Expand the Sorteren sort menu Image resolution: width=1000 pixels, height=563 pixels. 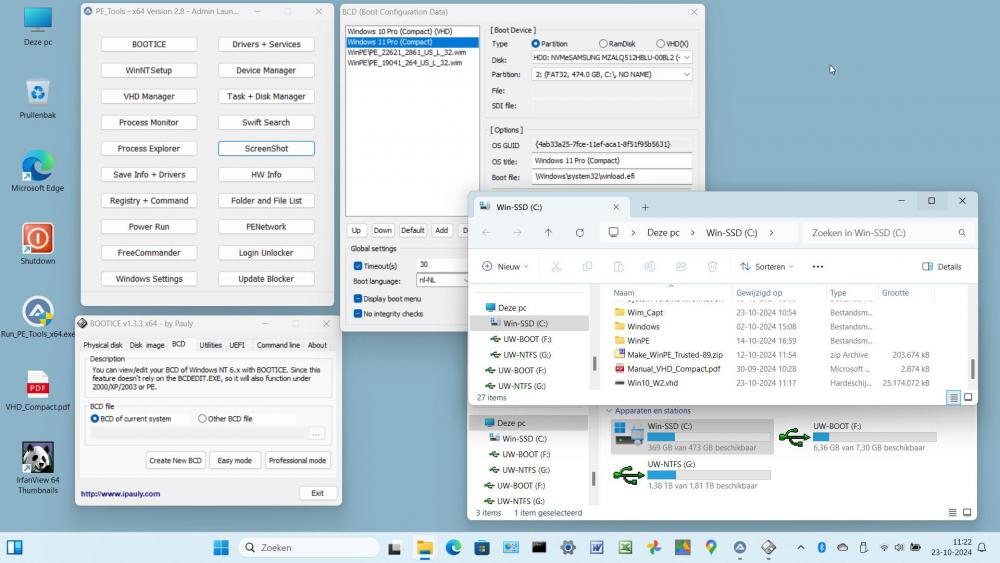click(x=766, y=267)
